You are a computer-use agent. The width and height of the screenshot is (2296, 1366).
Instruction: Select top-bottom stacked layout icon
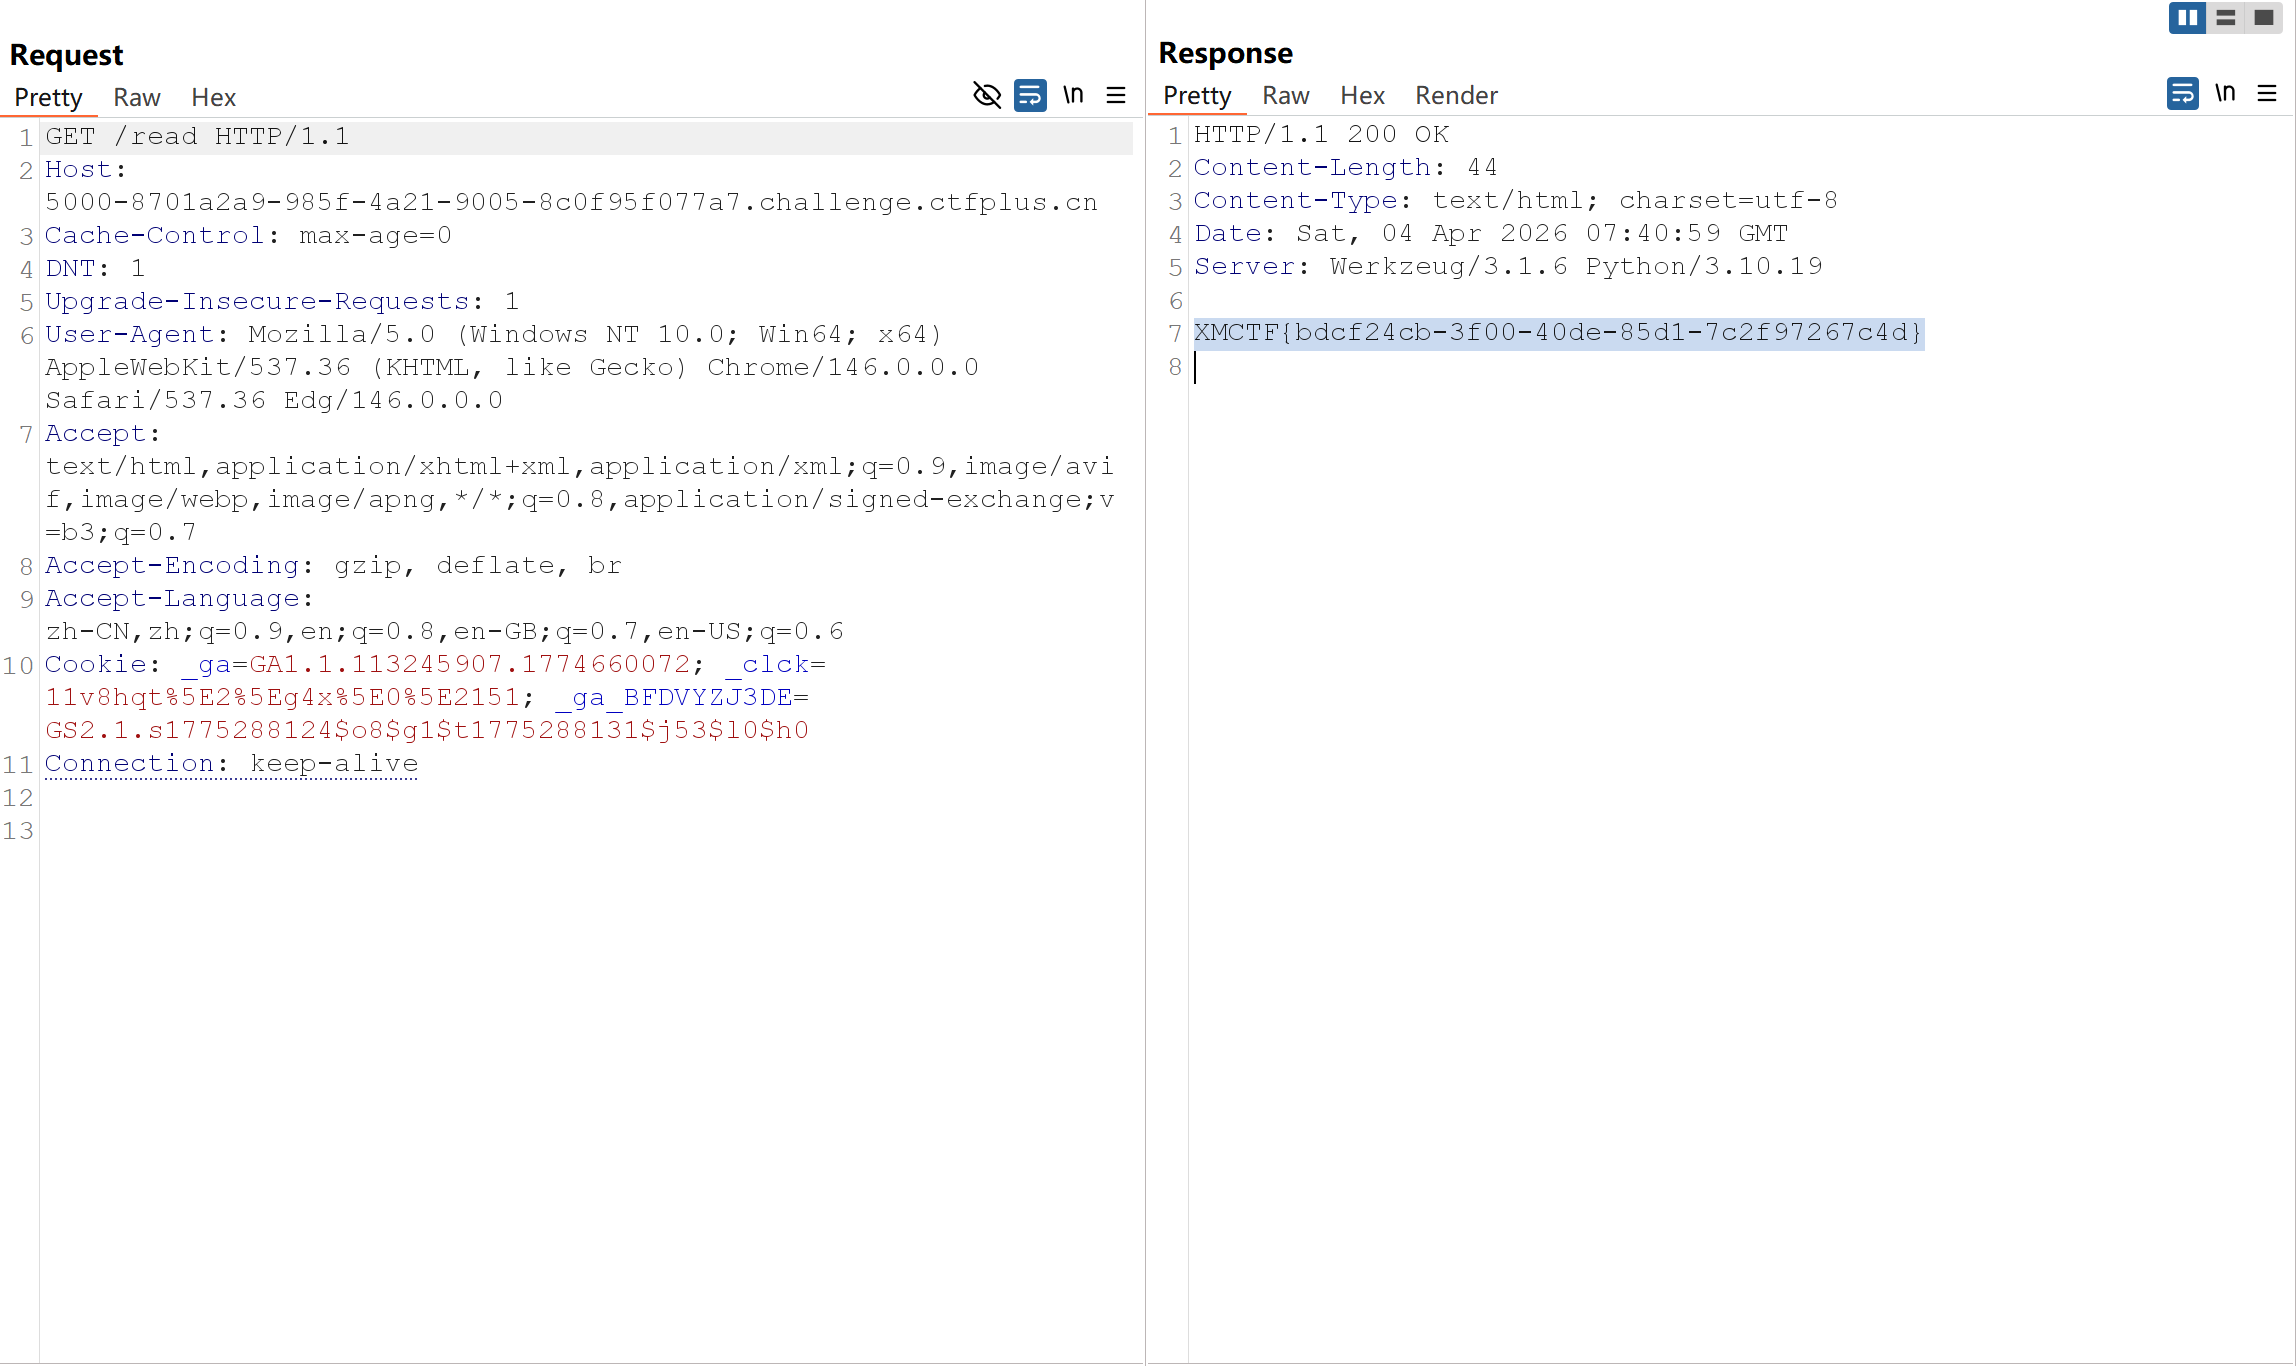click(2226, 18)
